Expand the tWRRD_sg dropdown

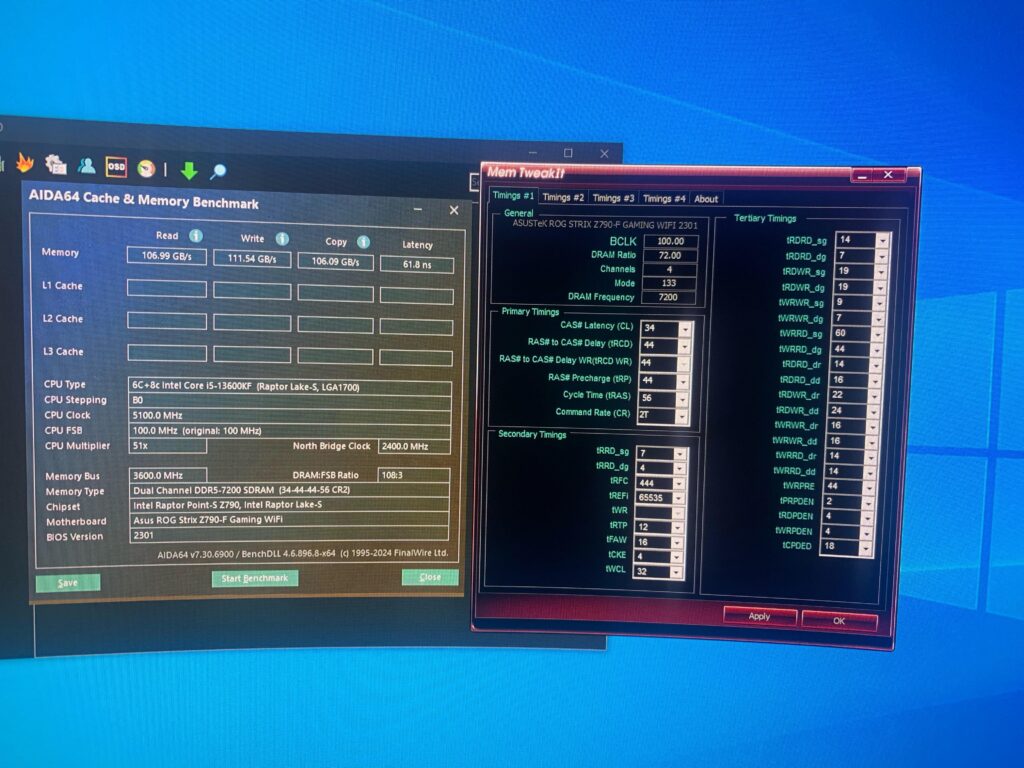878,334
